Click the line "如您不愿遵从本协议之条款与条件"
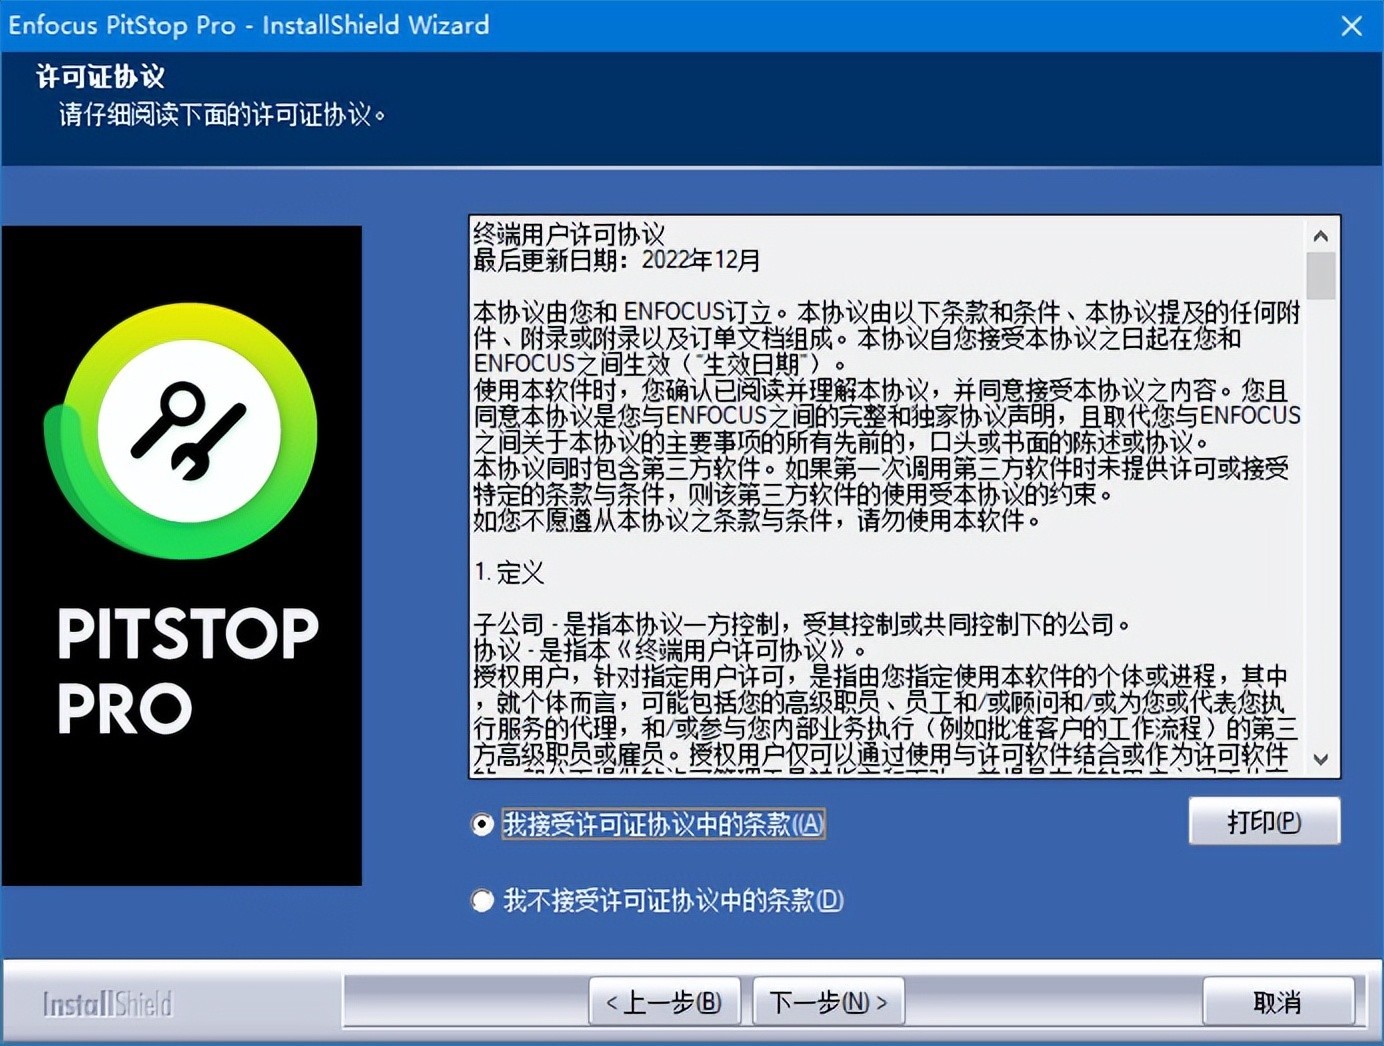This screenshot has width=1384, height=1046. click(x=758, y=520)
